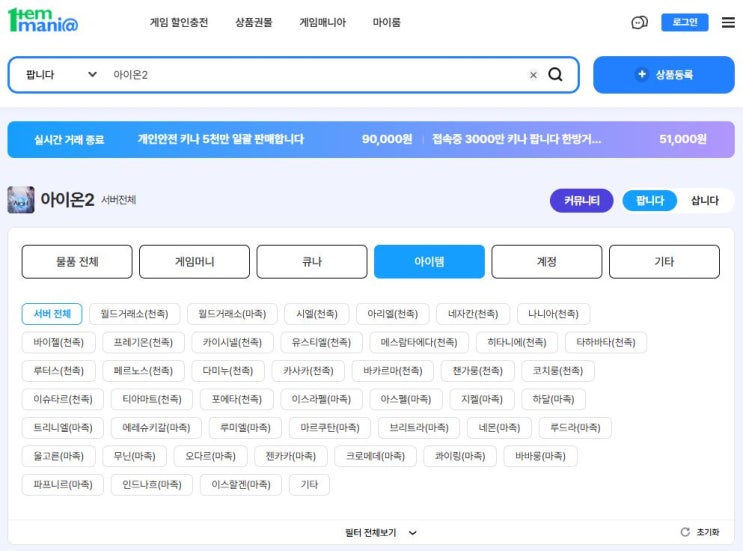
Task: Pick 코치룽(천족) server chip
Action: point(558,370)
